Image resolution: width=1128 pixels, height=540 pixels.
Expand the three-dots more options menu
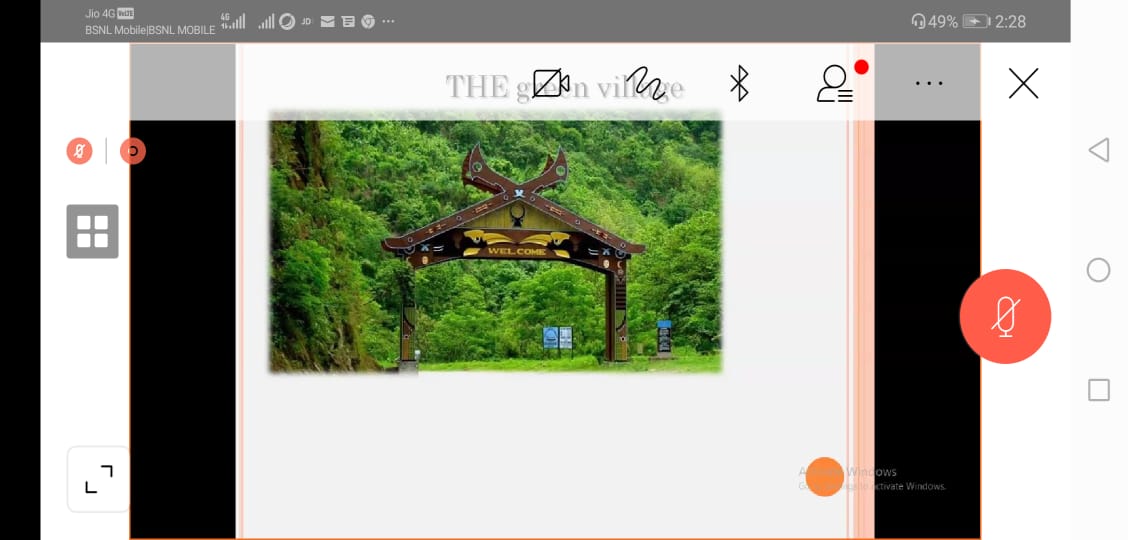coord(929,83)
